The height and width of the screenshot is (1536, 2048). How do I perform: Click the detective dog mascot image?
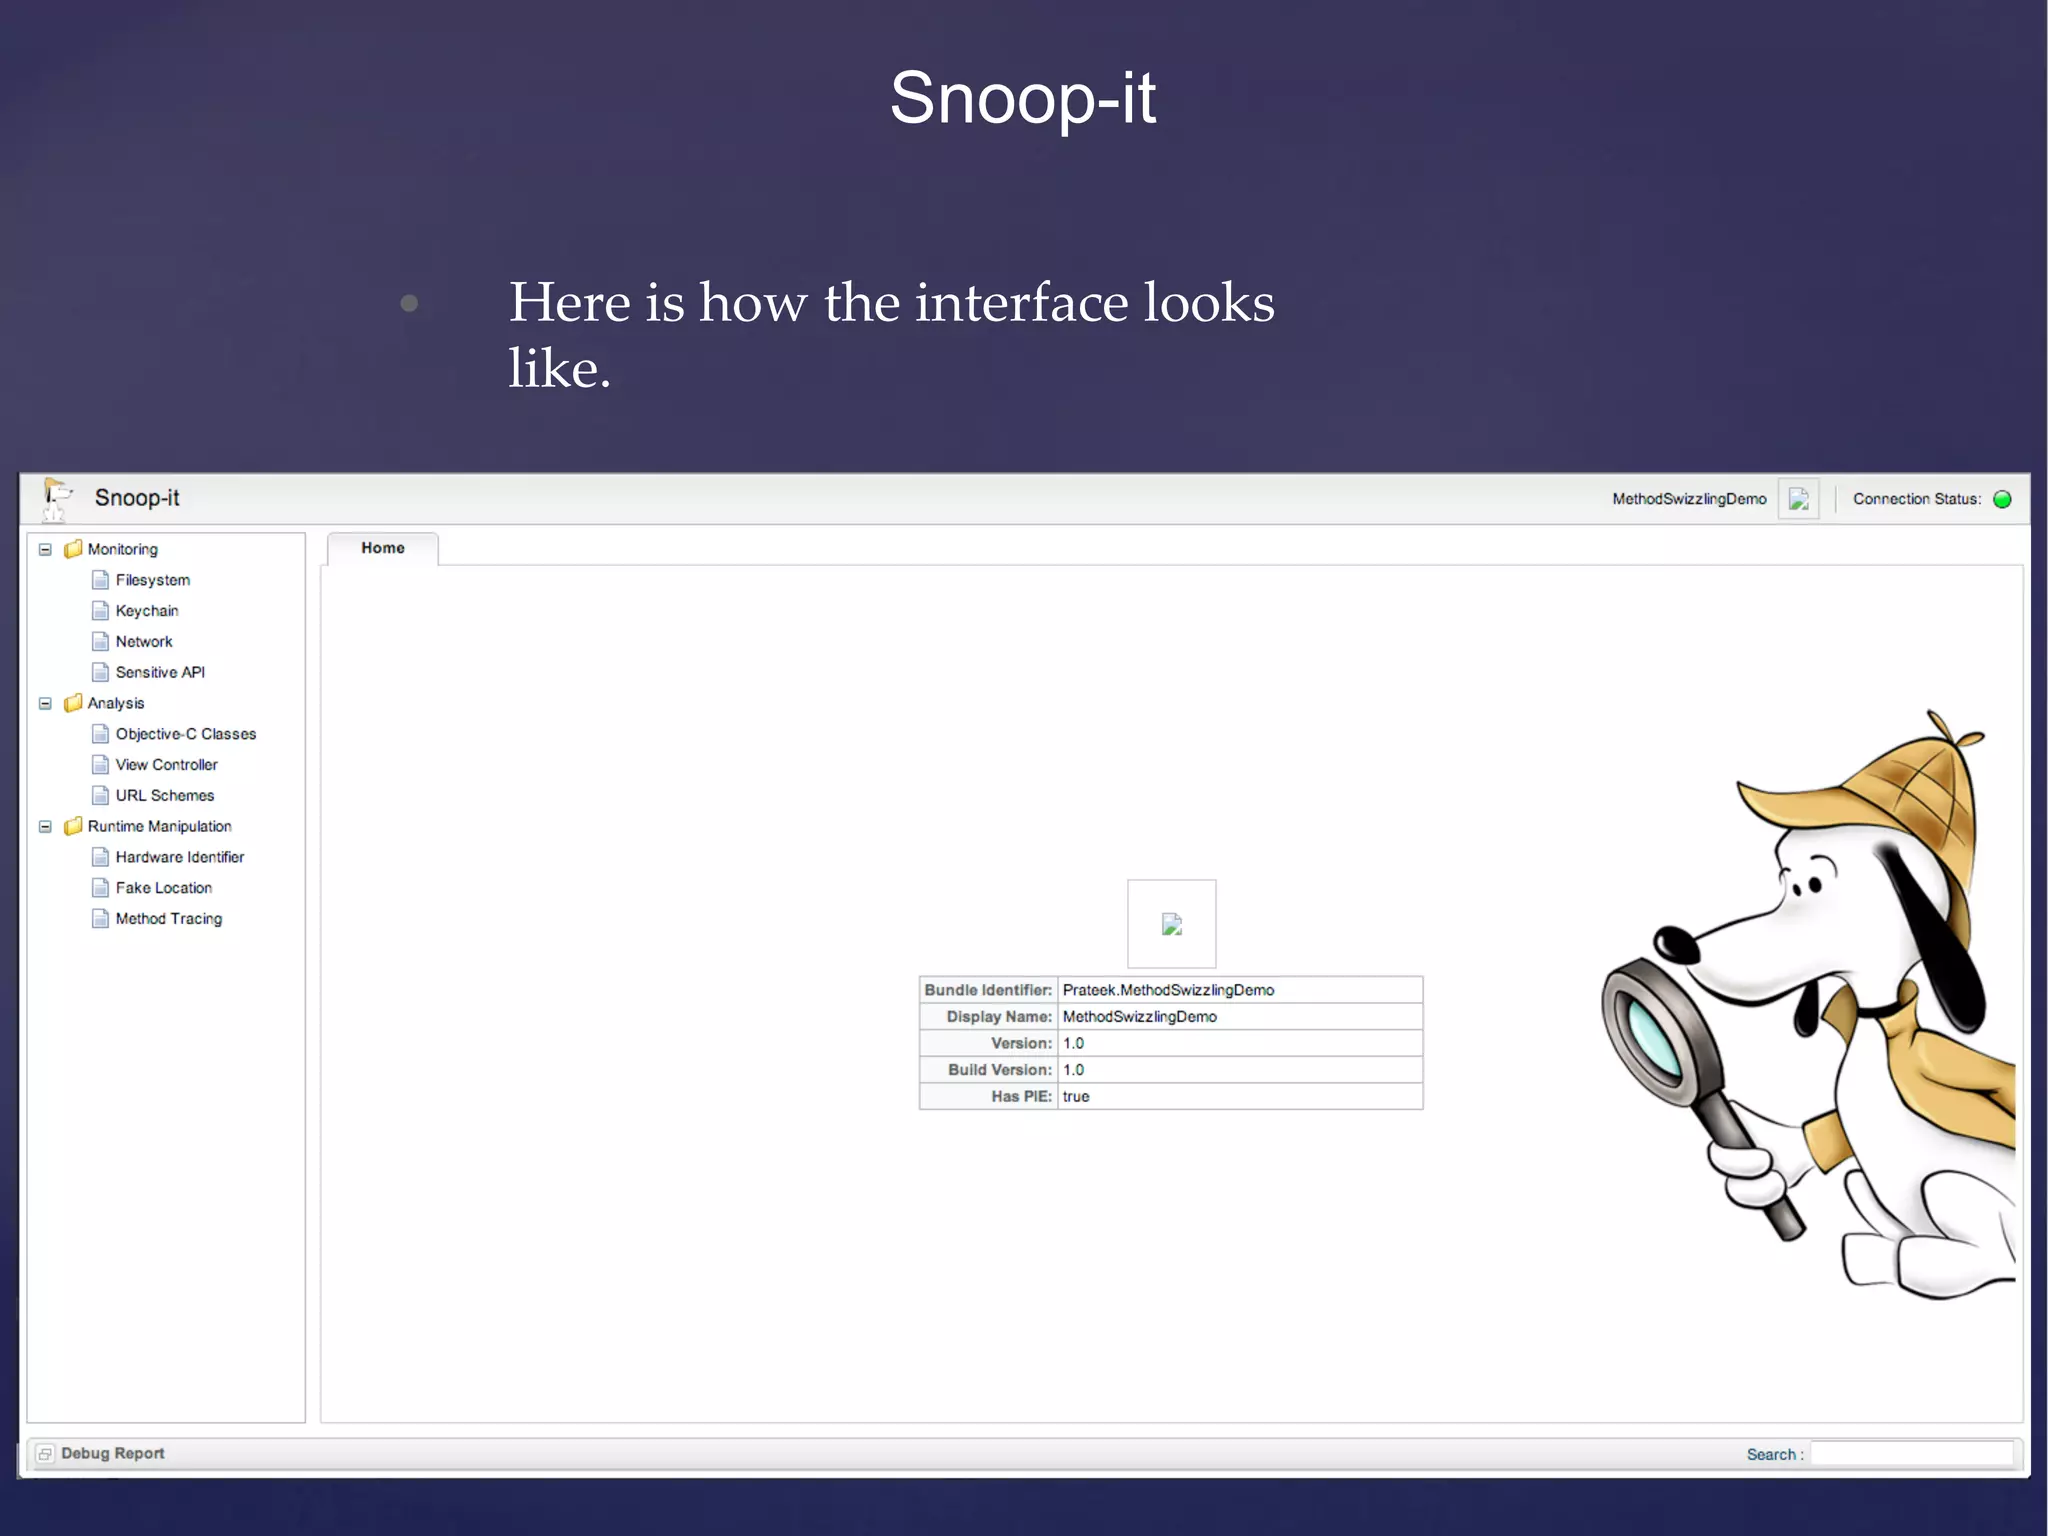[1808, 1005]
